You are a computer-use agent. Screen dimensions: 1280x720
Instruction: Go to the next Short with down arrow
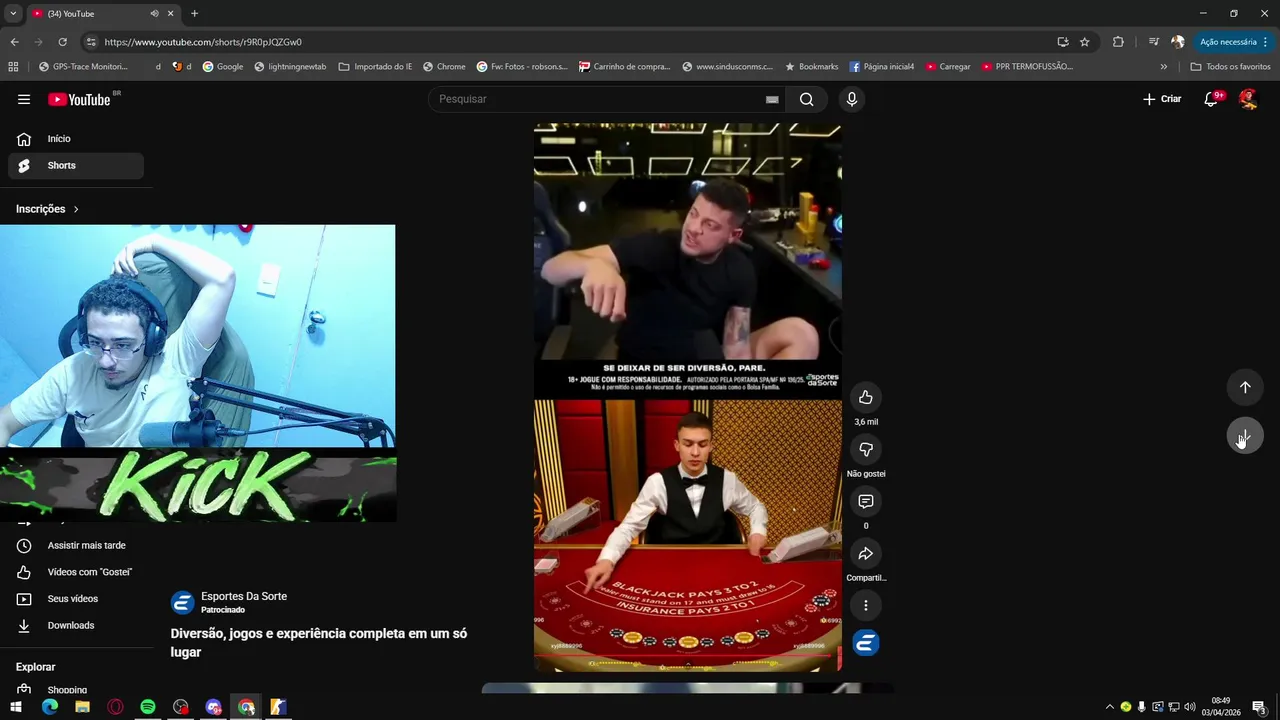click(1245, 436)
